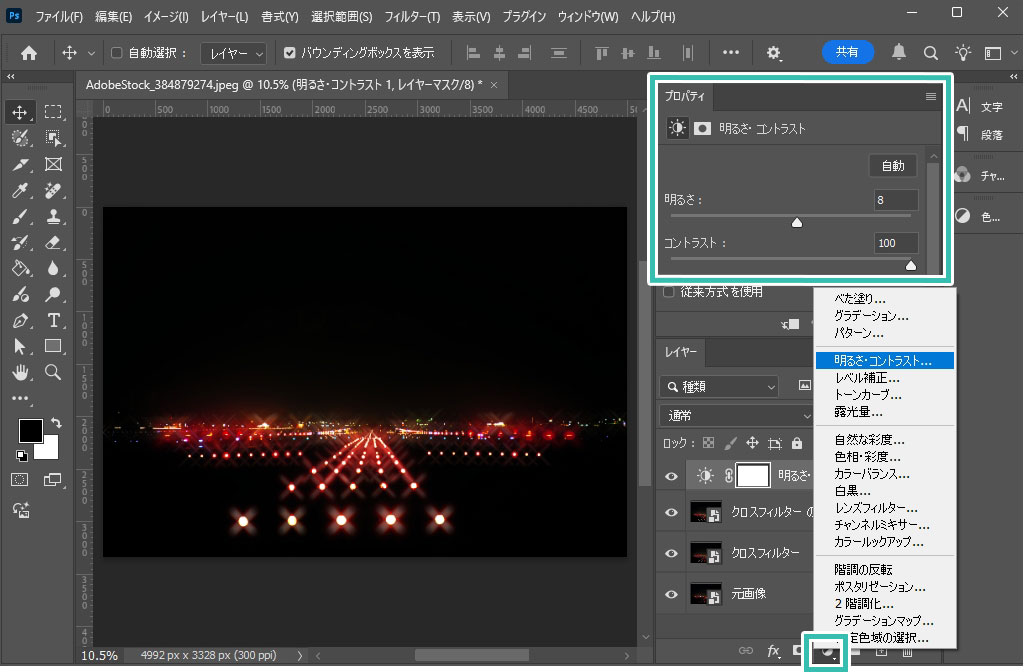Click the コントラスト slider handle
Viewport: 1025px width, 672px height.
910,266
